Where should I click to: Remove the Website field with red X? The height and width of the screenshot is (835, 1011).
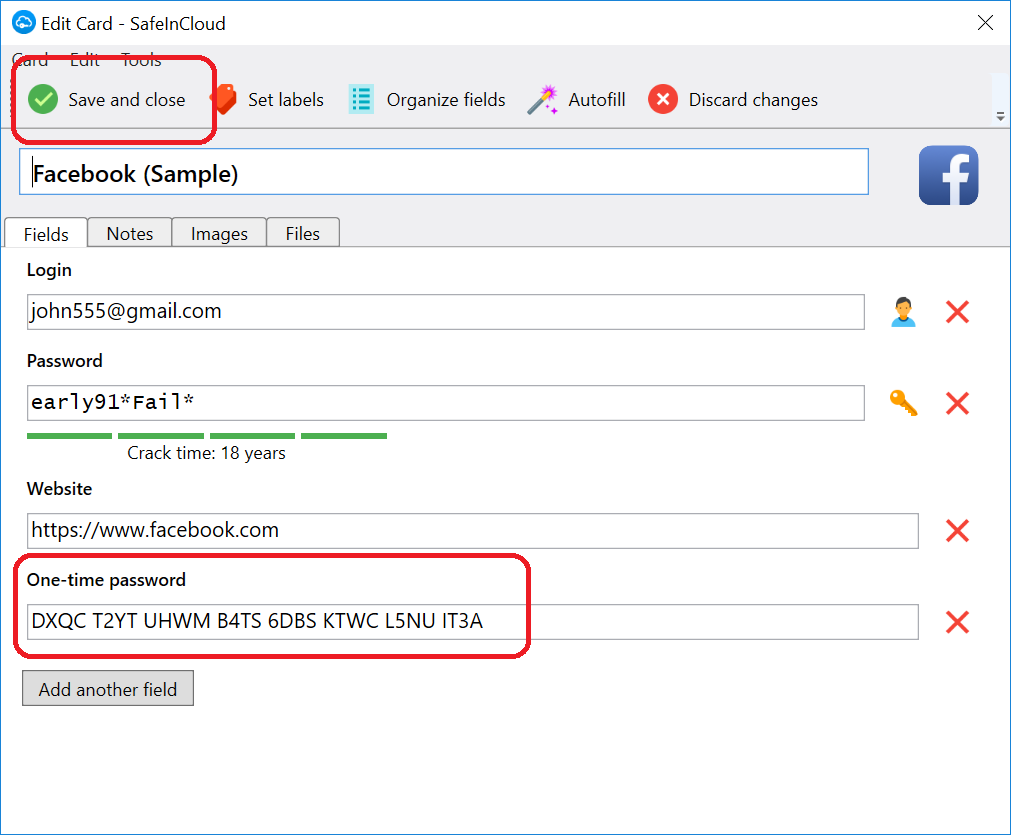tap(957, 531)
